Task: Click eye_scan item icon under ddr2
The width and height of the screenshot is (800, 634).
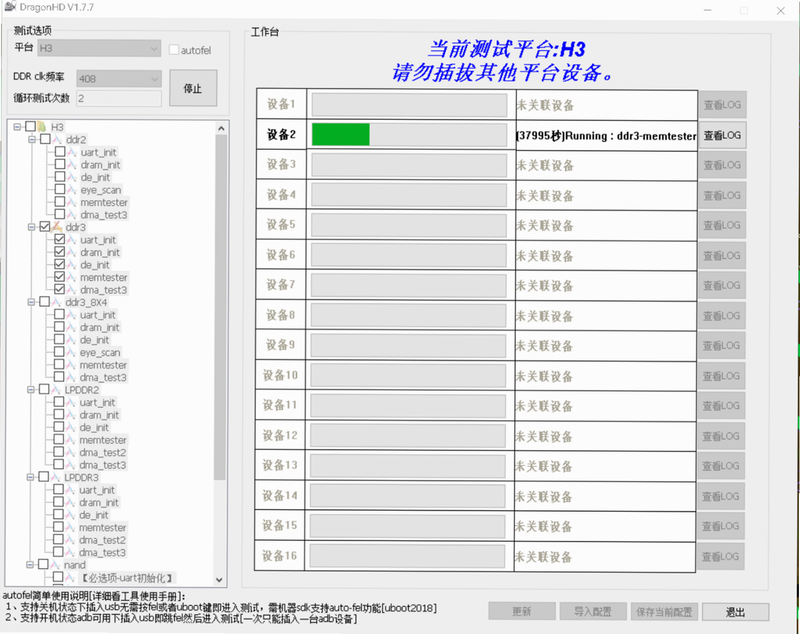Action: pyautogui.click(x=72, y=190)
